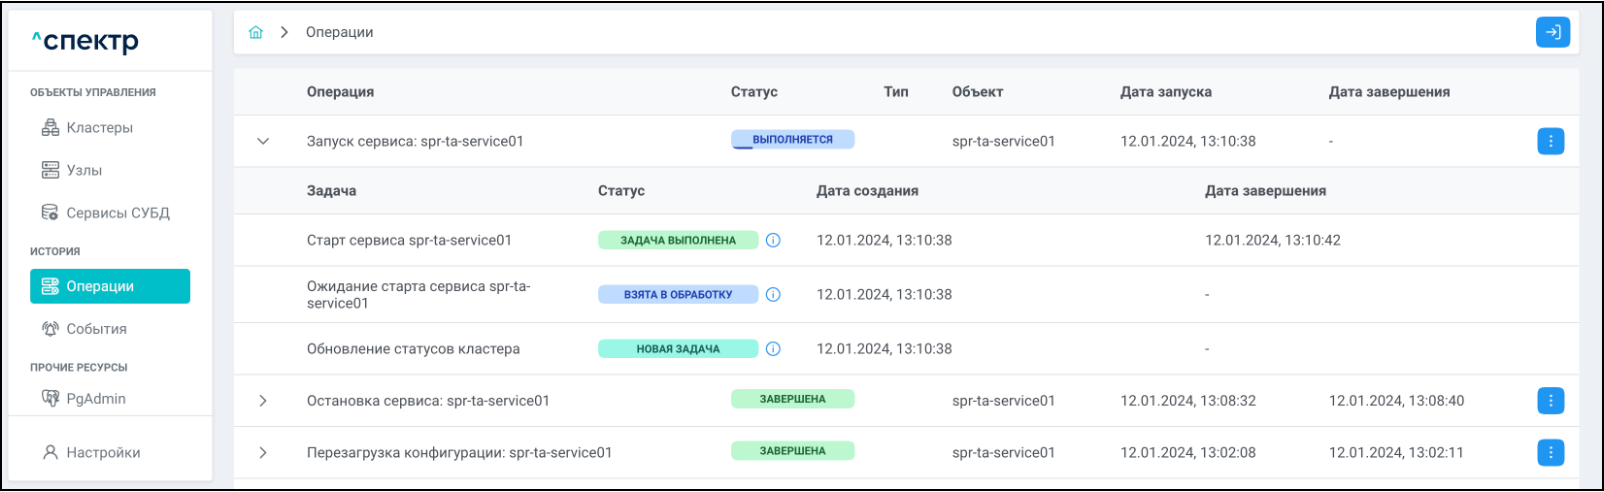
Task: Open three-dot menu for 'Запуск сервиса' operation
Action: pos(1550,141)
